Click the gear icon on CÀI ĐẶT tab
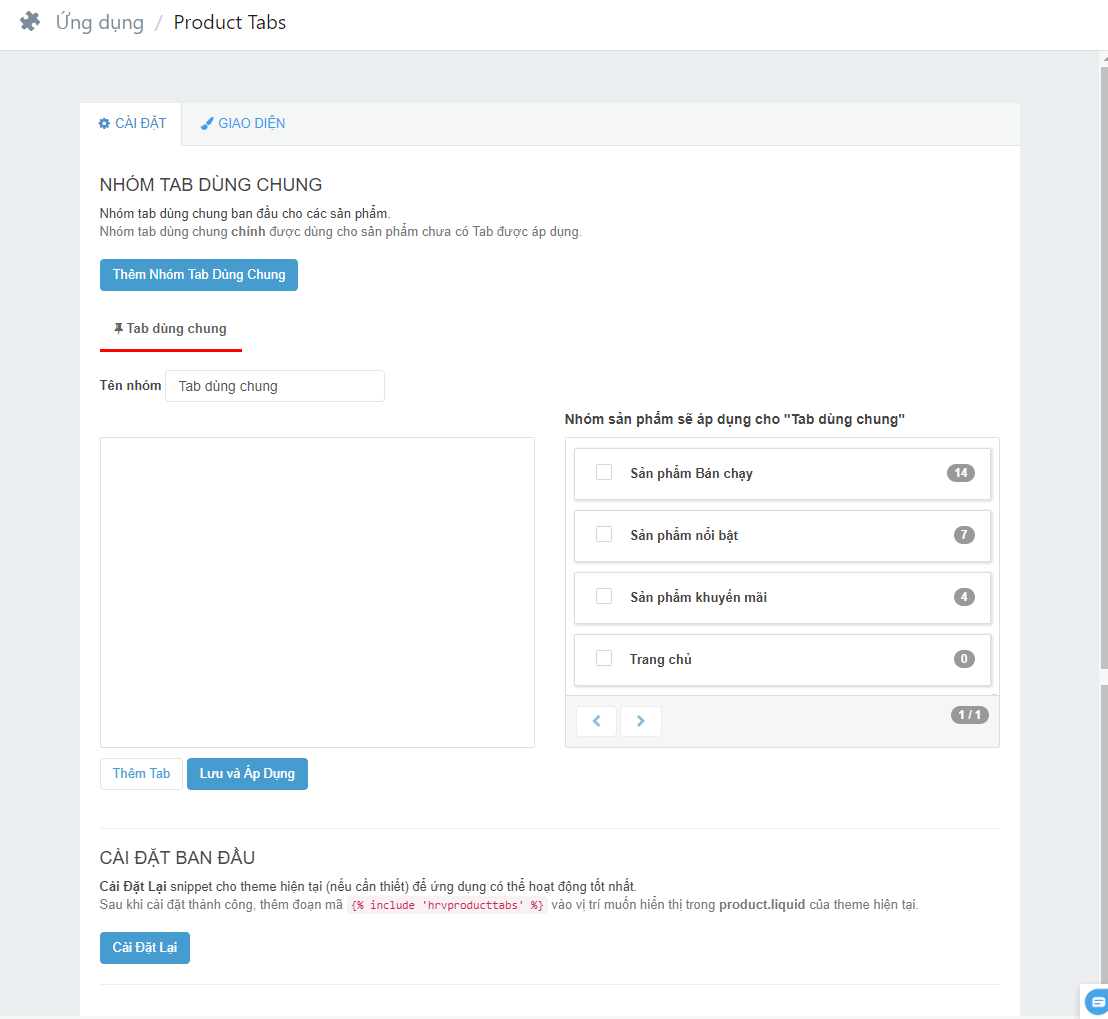The height and width of the screenshot is (1019, 1108). click(104, 124)
